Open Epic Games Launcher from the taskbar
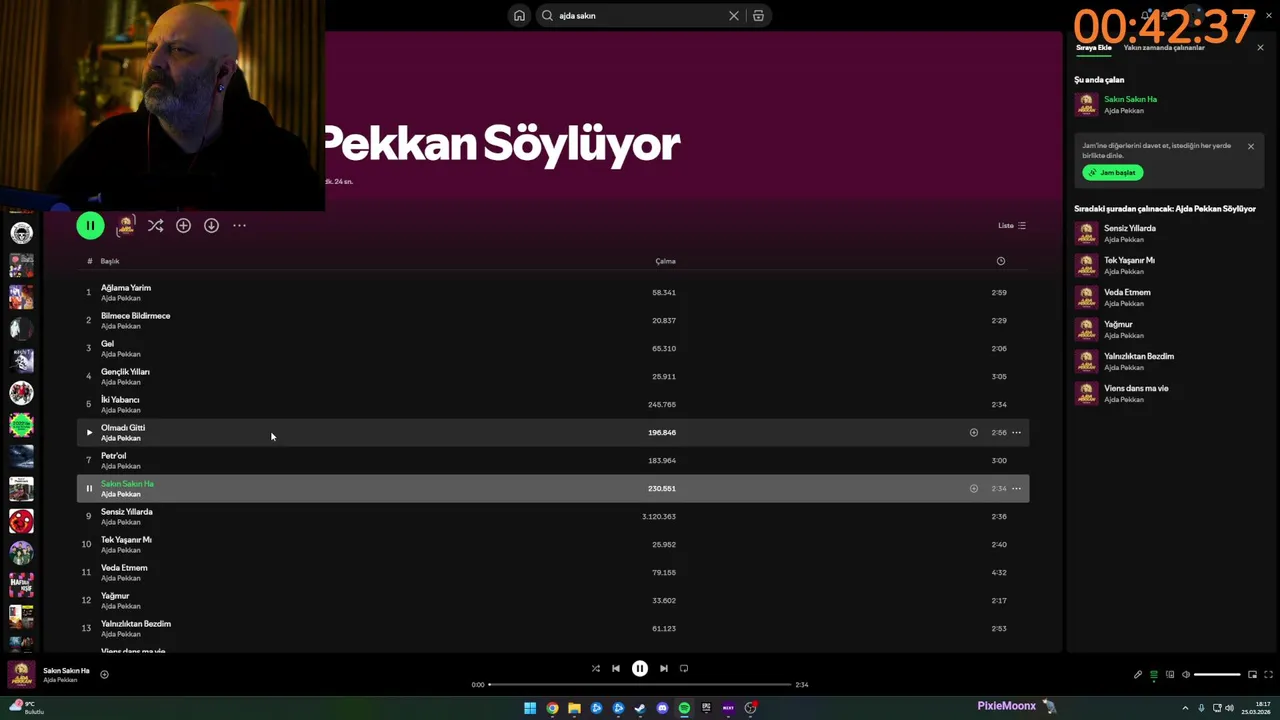1280x720 pixels. click(x=706, y=708)
